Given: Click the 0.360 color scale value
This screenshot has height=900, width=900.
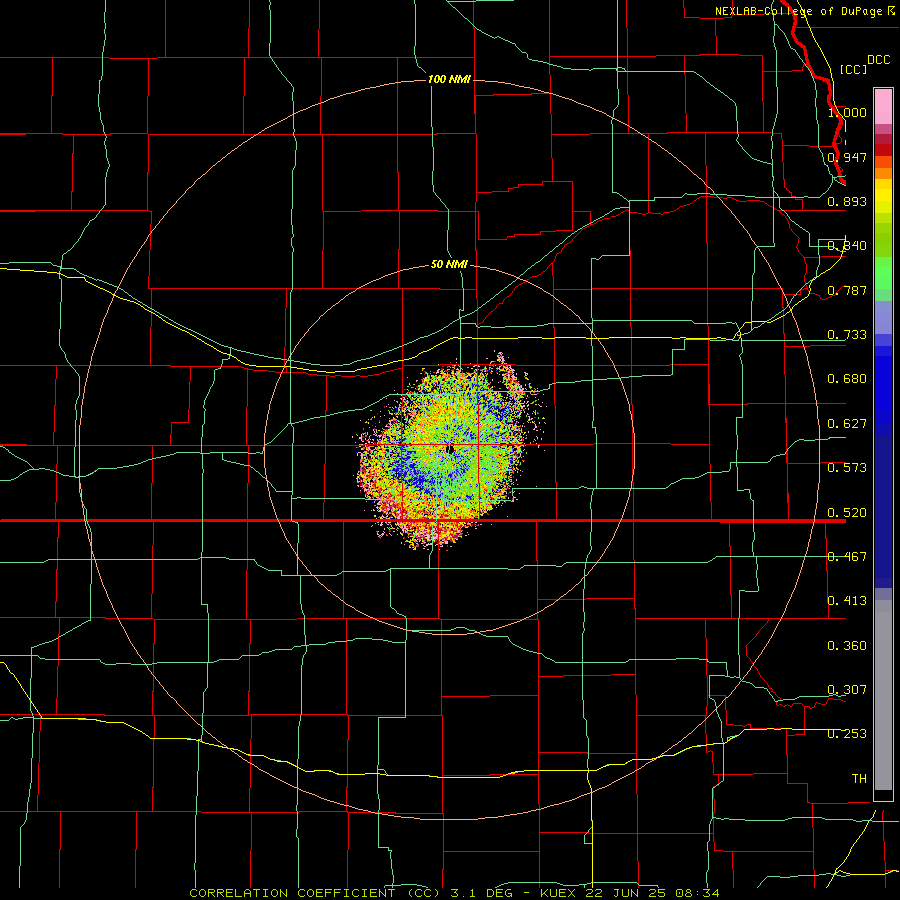Looking at the screenshot, I should click(x=847, y=646).
